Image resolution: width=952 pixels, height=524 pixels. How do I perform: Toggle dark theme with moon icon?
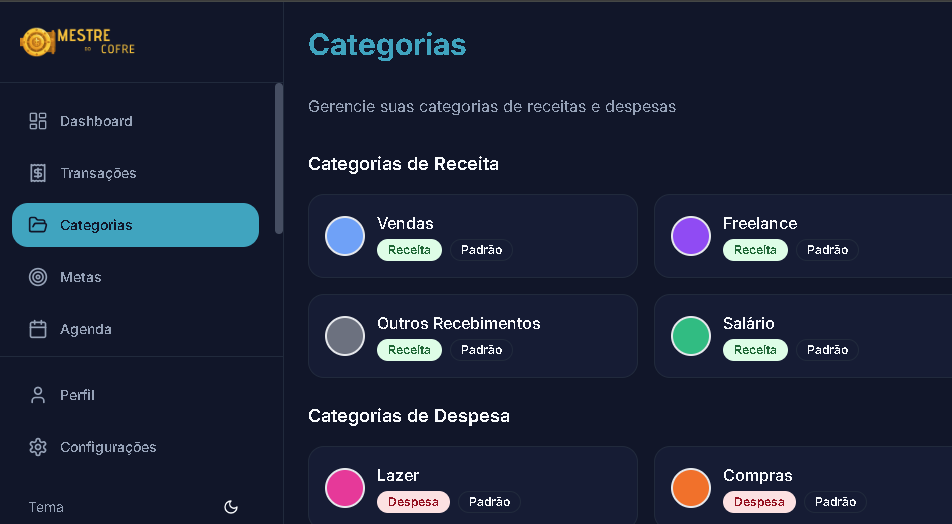[x=231, y=507]
